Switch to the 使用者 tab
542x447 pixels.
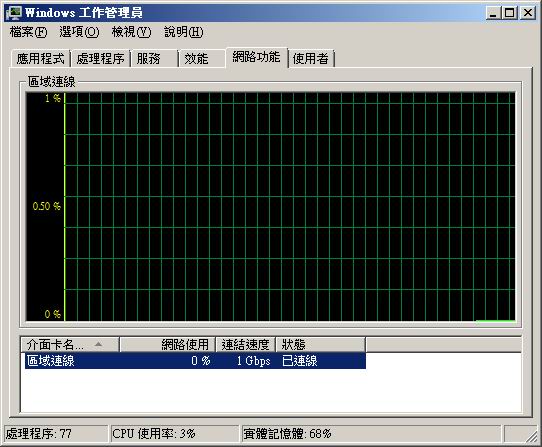(x=311, y=58)
